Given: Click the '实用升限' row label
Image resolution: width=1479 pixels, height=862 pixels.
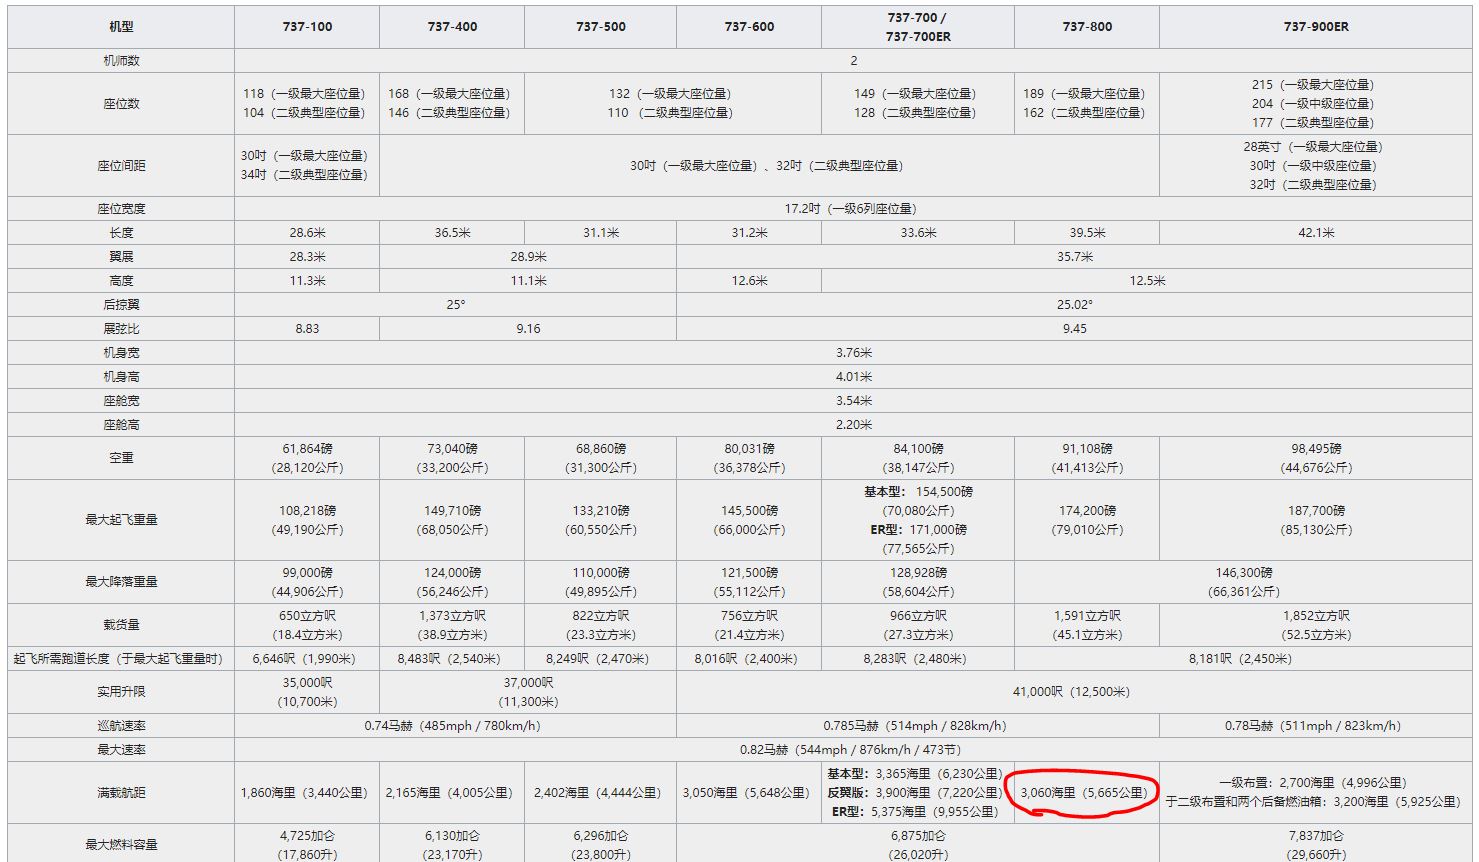Looking at the screenshot, I should [x=121, y=691].
